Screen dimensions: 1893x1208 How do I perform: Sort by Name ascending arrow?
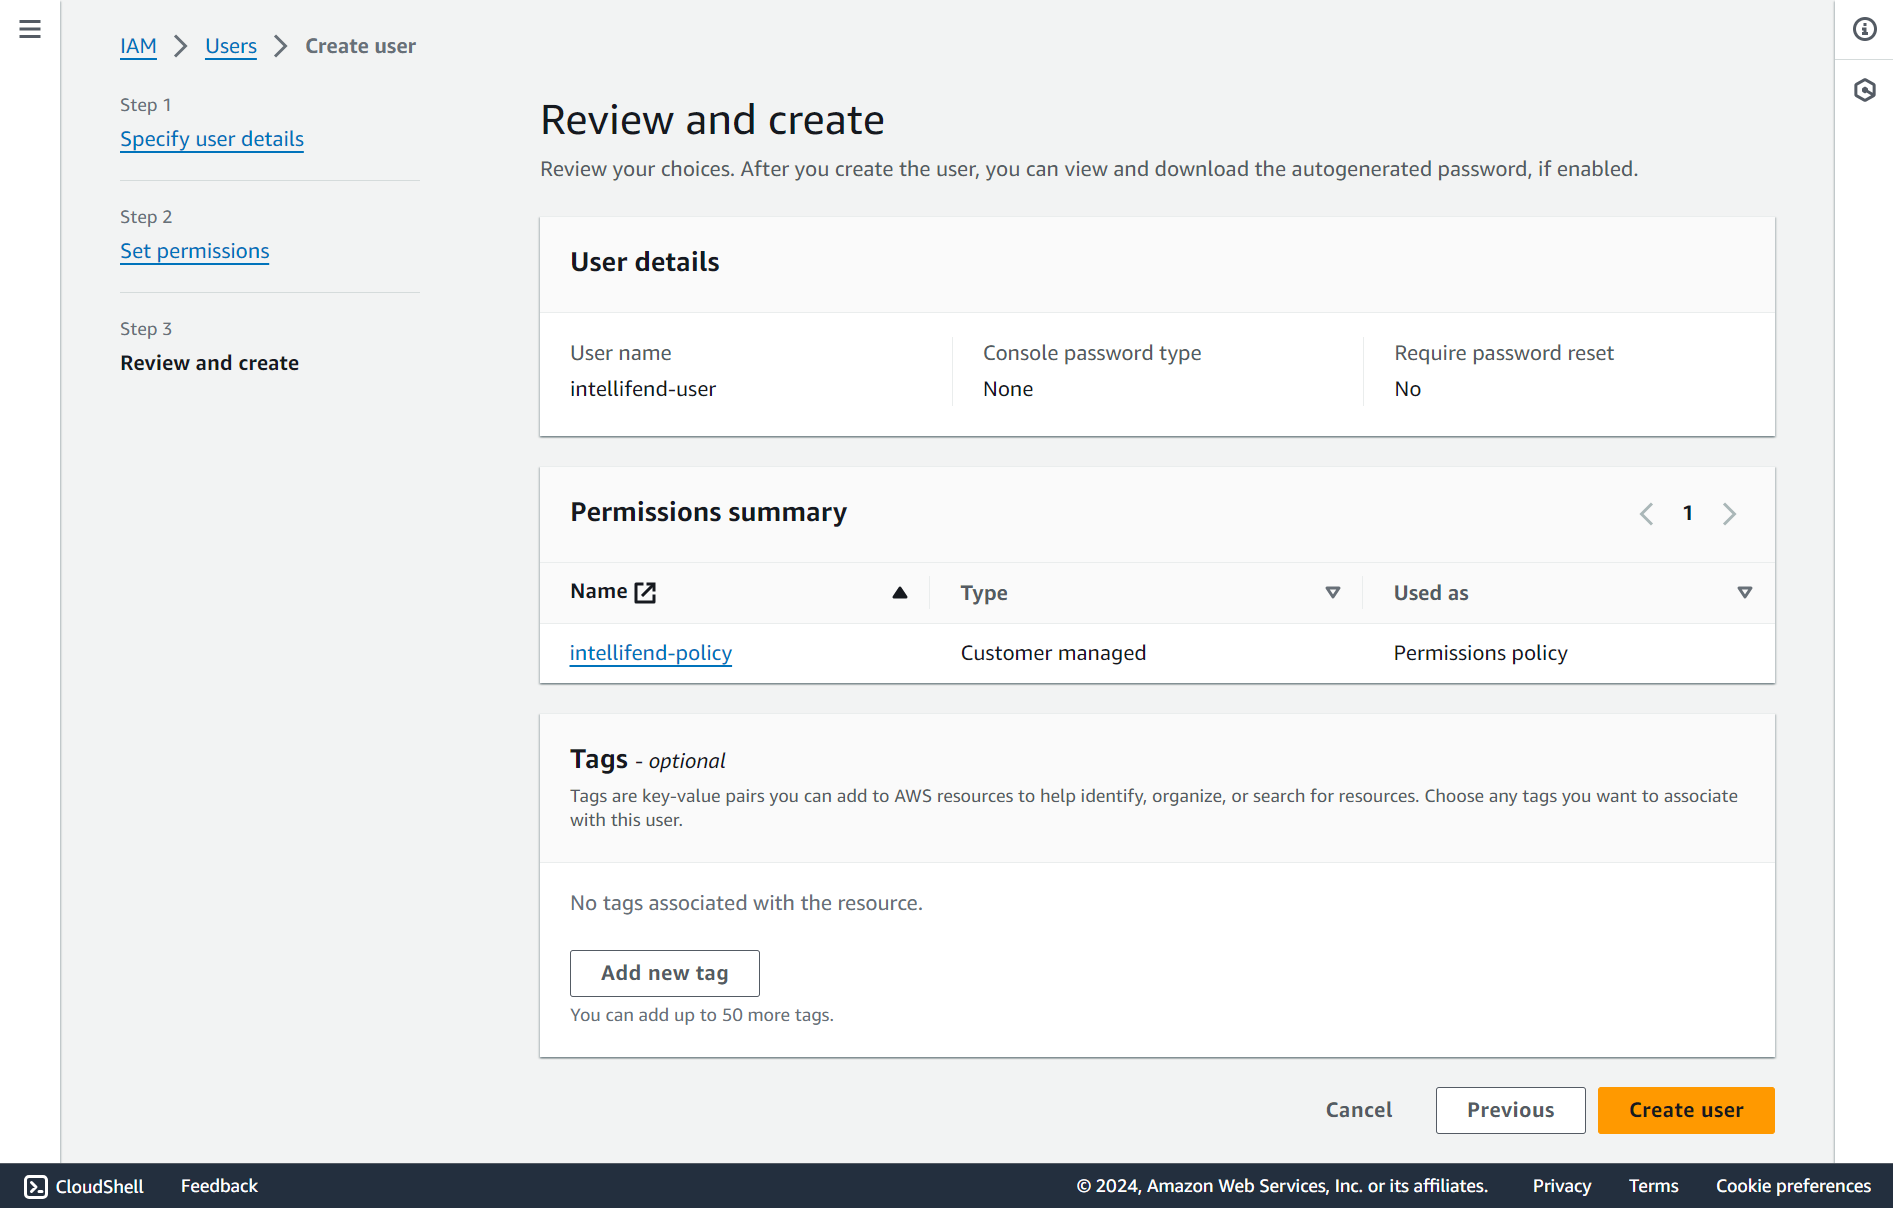[900, 593]
